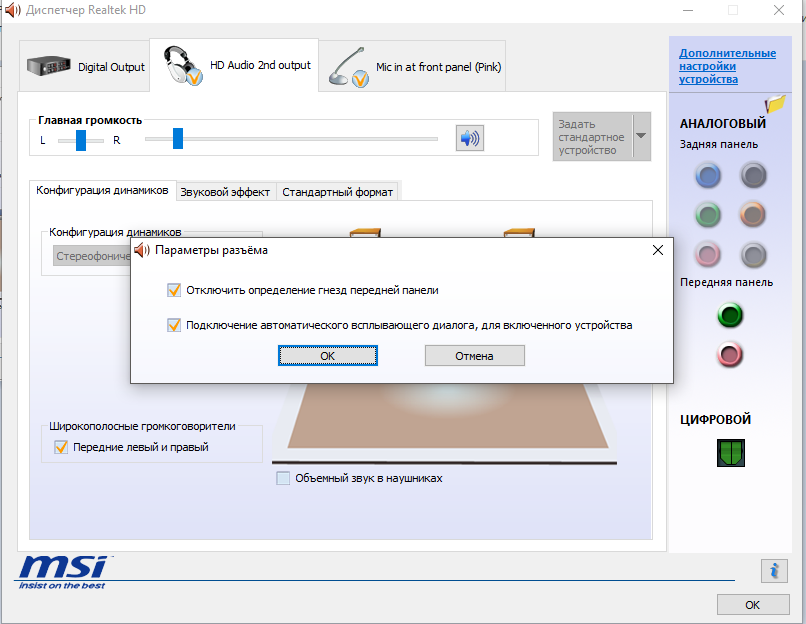Click the left front speaker in the room view
The height and width of the screenshot is (624, 806).
tap(365, 233)
